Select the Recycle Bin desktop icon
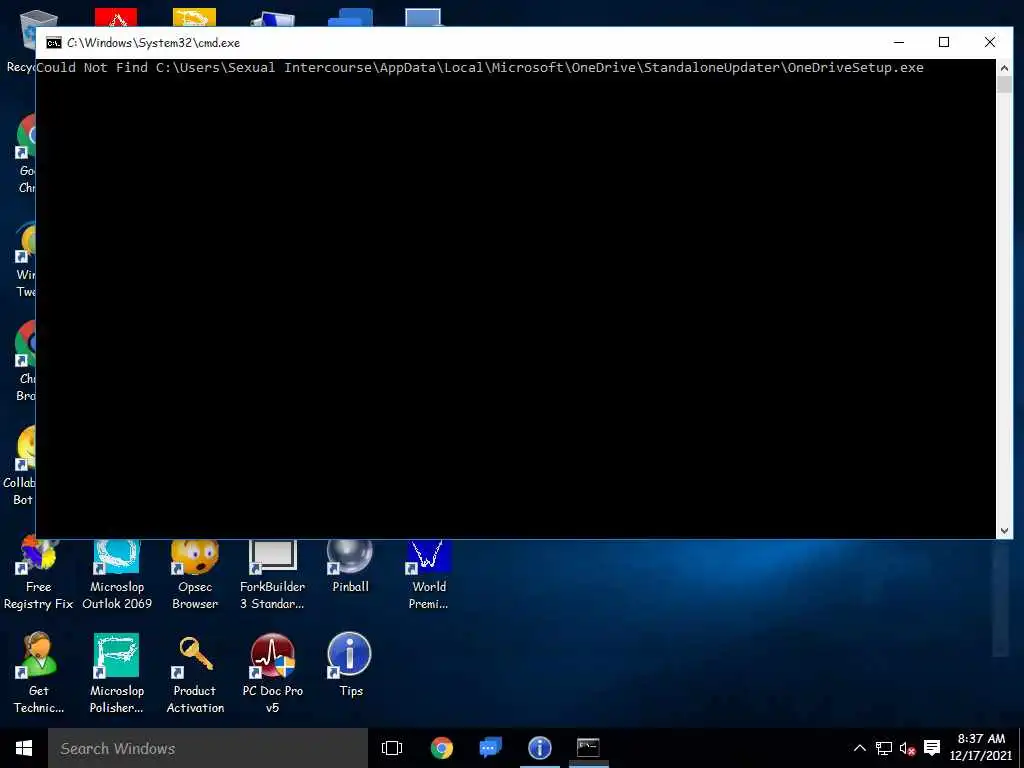The image size is (1024, 768). 20,40
